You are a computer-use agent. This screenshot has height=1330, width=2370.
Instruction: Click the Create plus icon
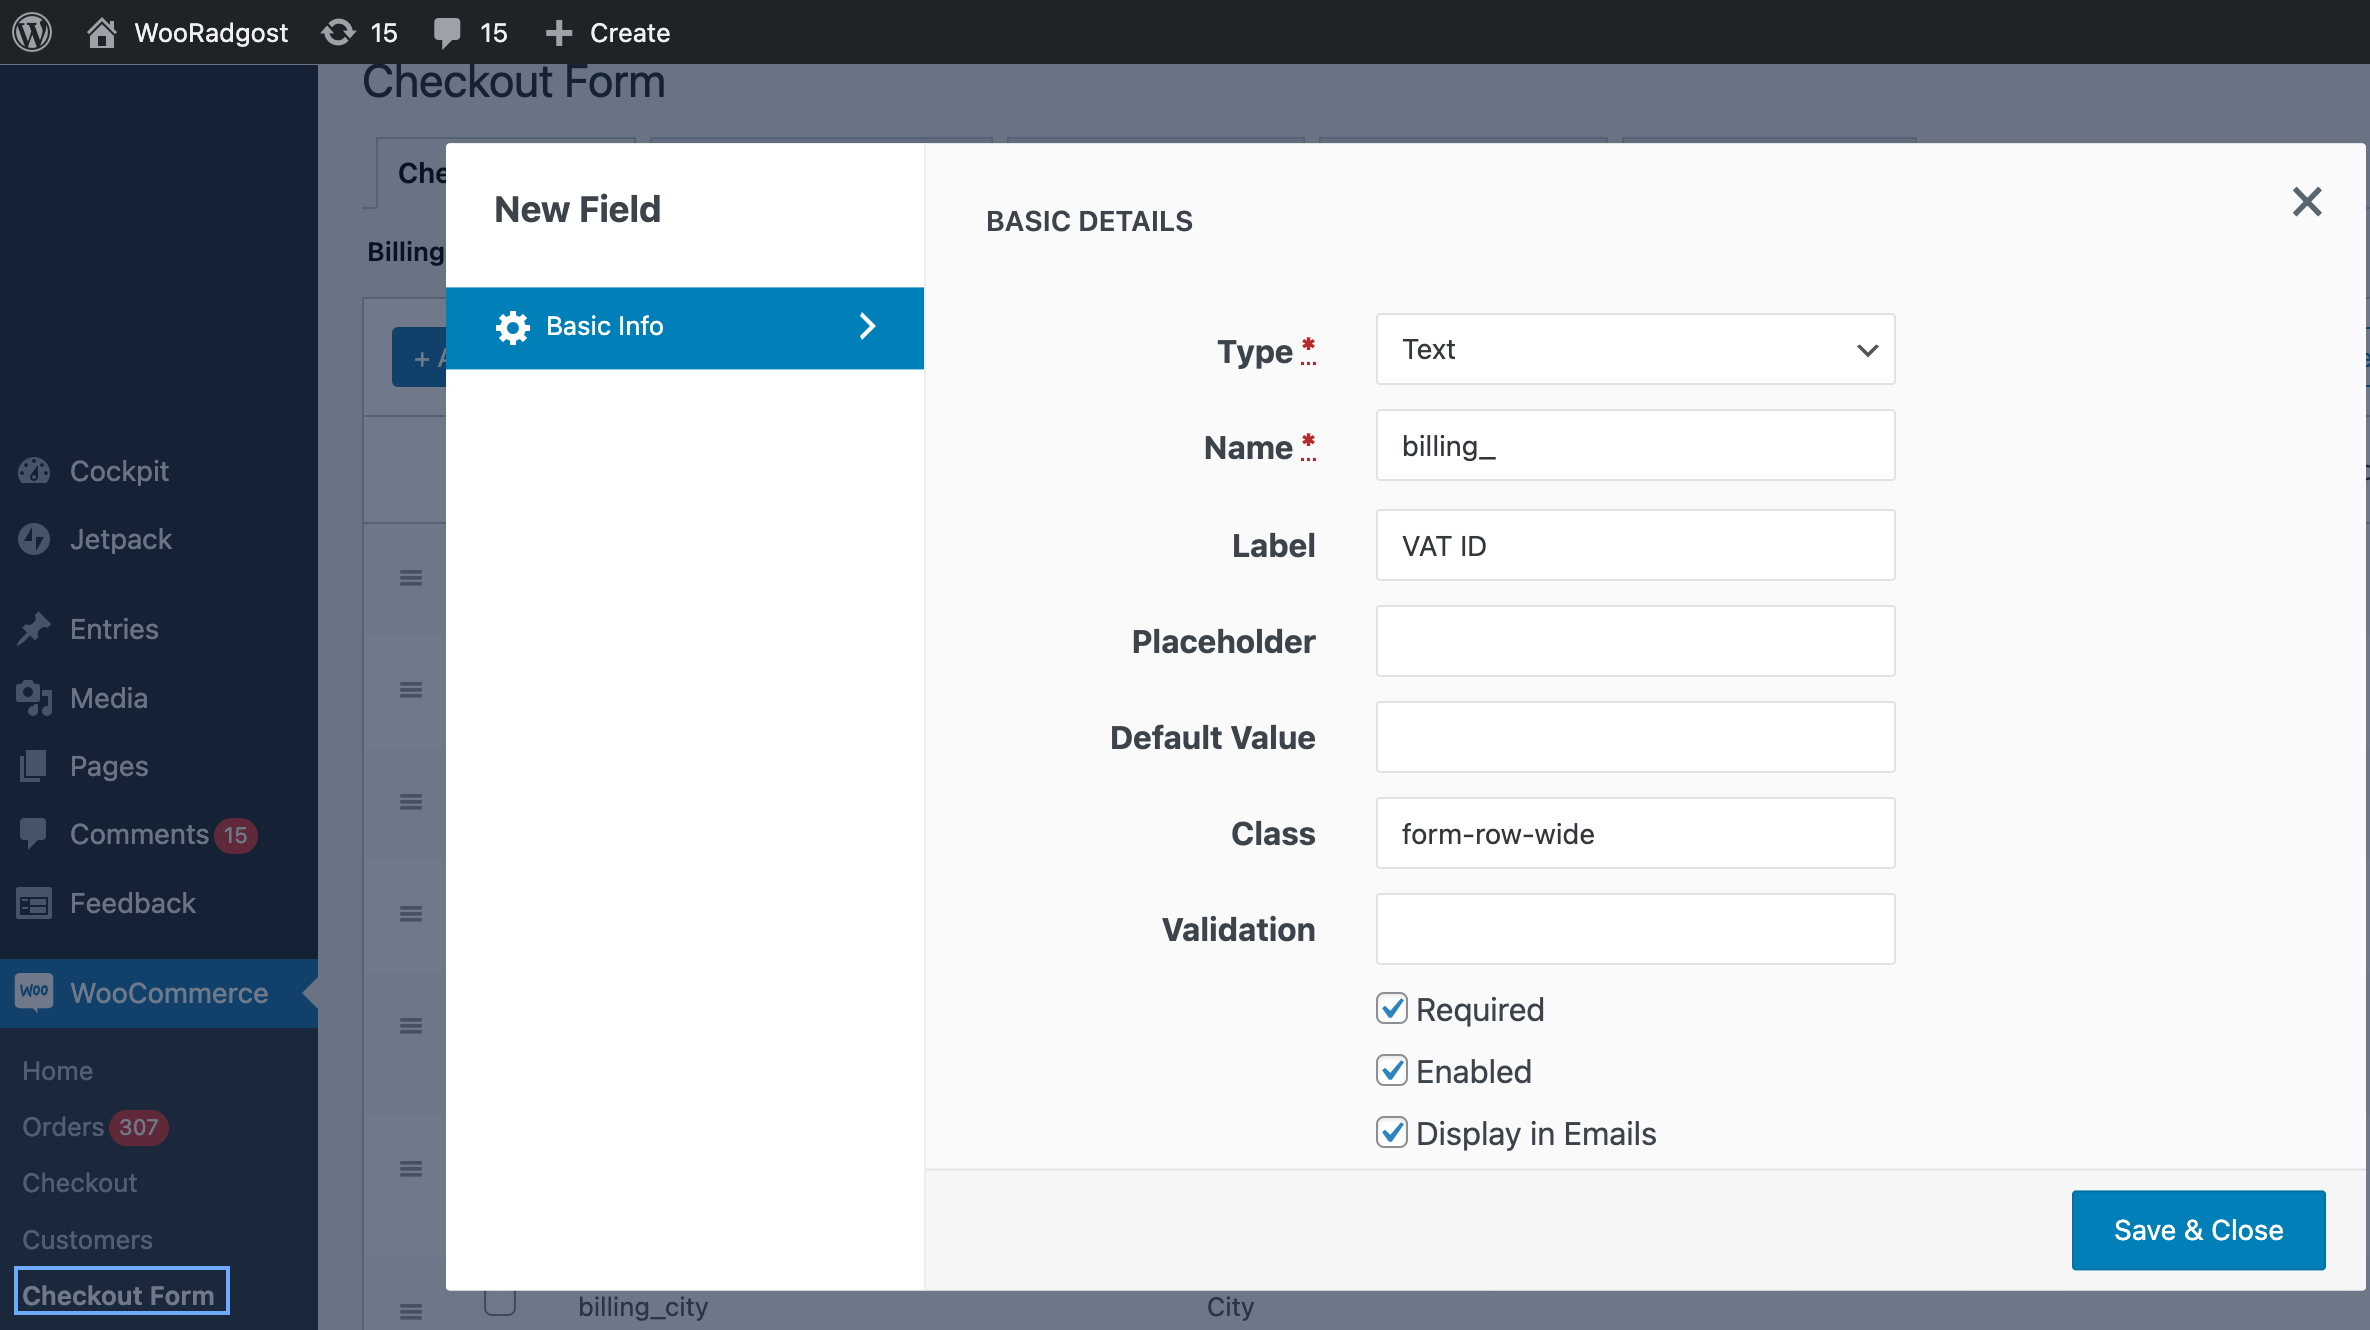(x=558, y=32)
